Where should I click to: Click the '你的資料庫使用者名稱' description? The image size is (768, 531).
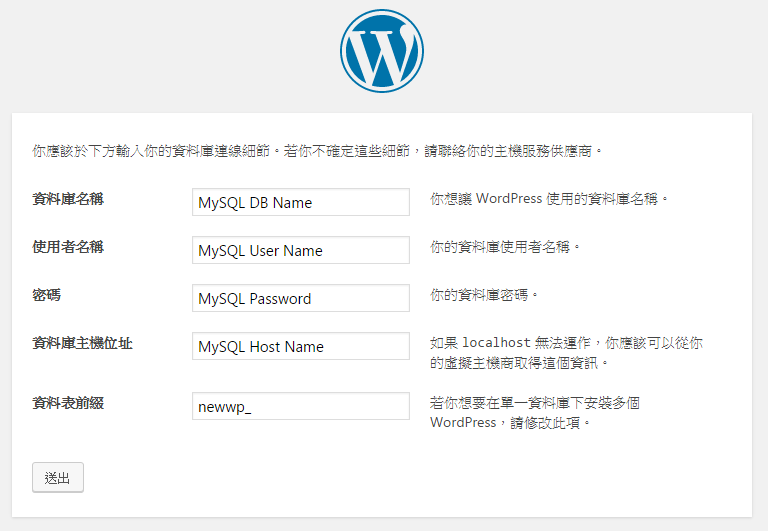point(505,247)
